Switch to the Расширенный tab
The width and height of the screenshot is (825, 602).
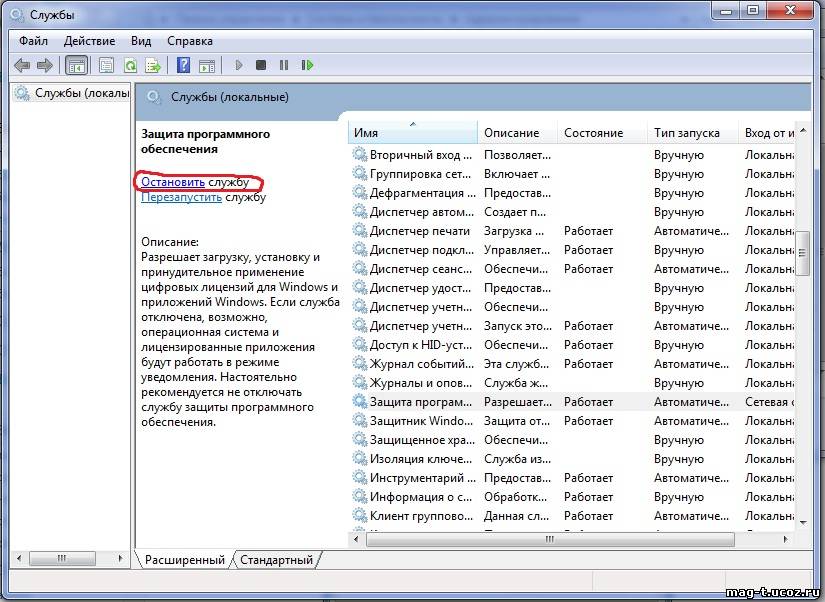pyautogui.click(x=185, y=560)
